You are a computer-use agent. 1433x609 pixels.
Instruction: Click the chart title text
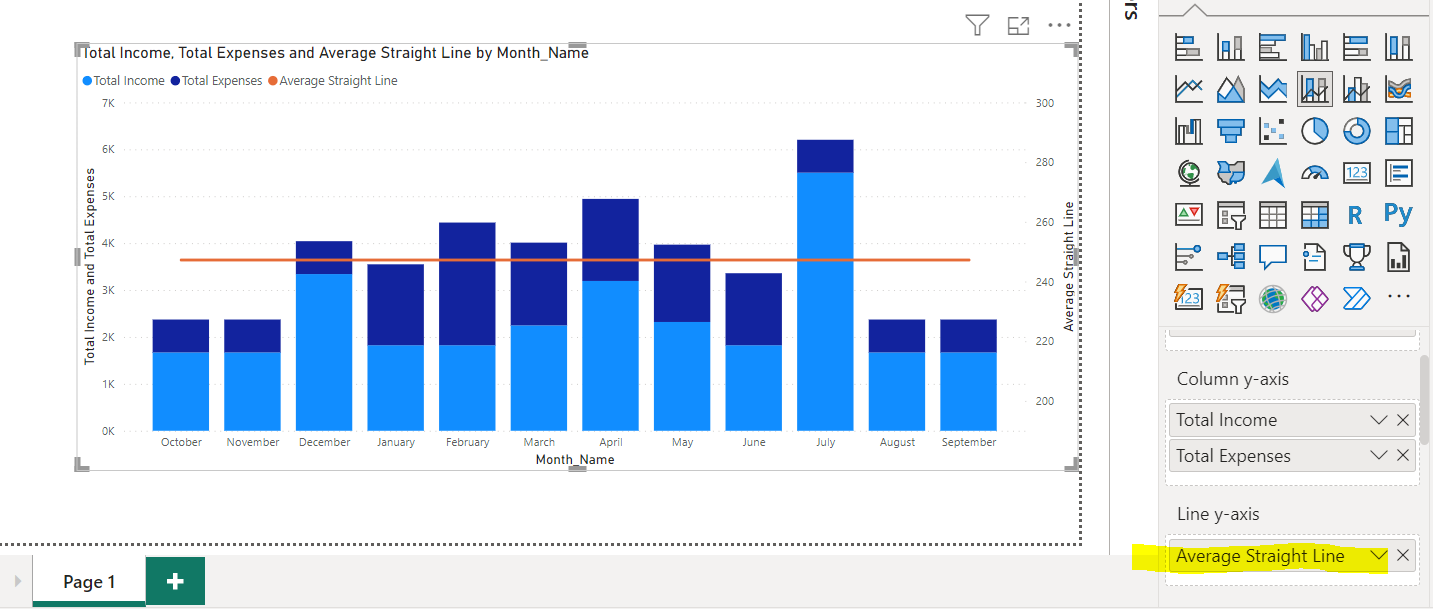[335, 53]
